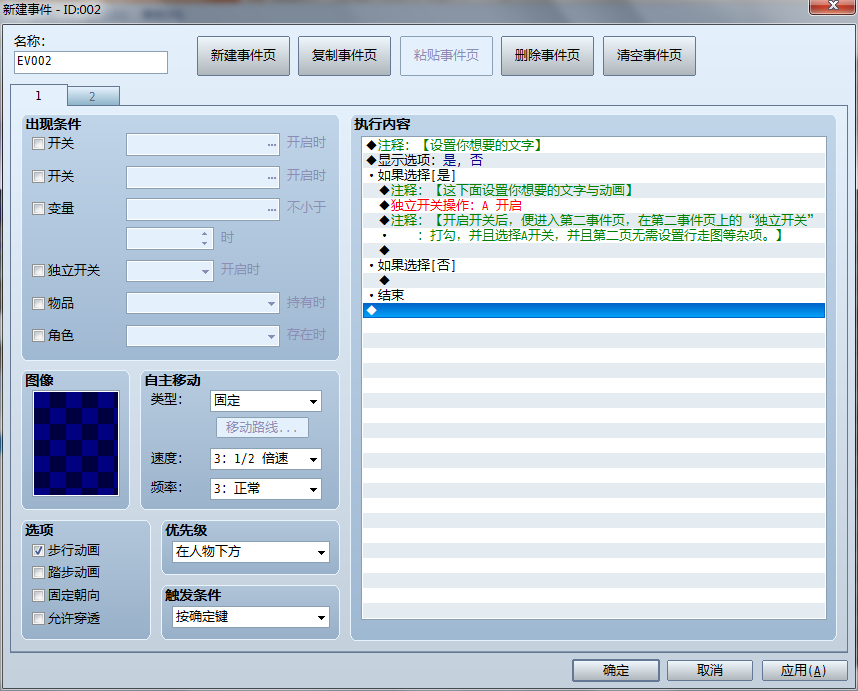
Task: Check the 固定朝向 option
Action: (x=38, y=595)
